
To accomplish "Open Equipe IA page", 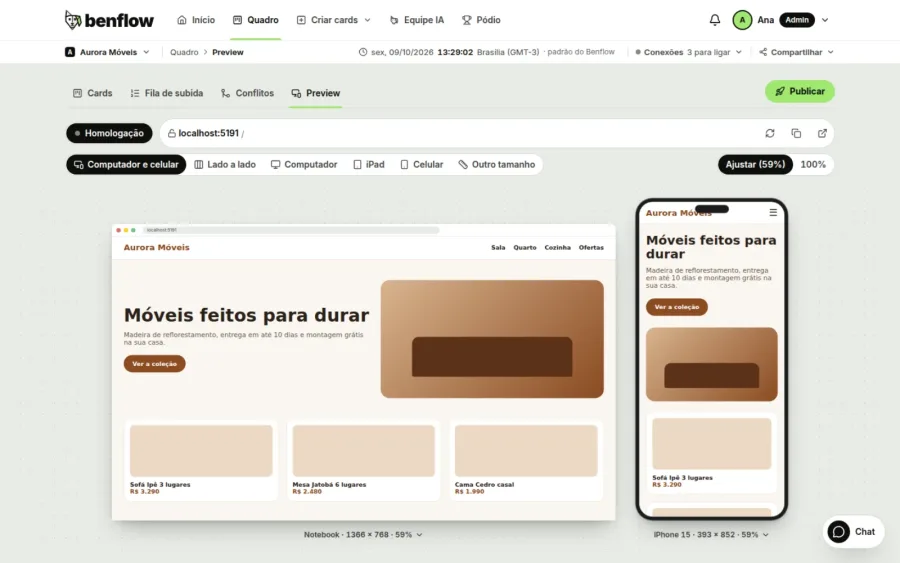I will (x=417, y=20).
